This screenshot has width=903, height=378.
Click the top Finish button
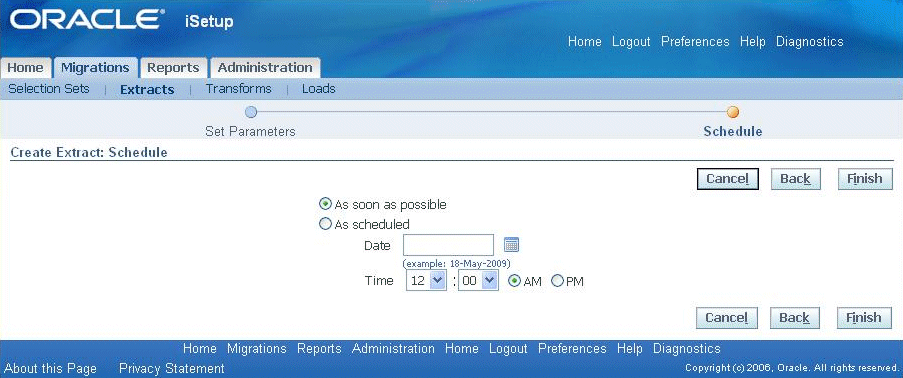(865, 179)
